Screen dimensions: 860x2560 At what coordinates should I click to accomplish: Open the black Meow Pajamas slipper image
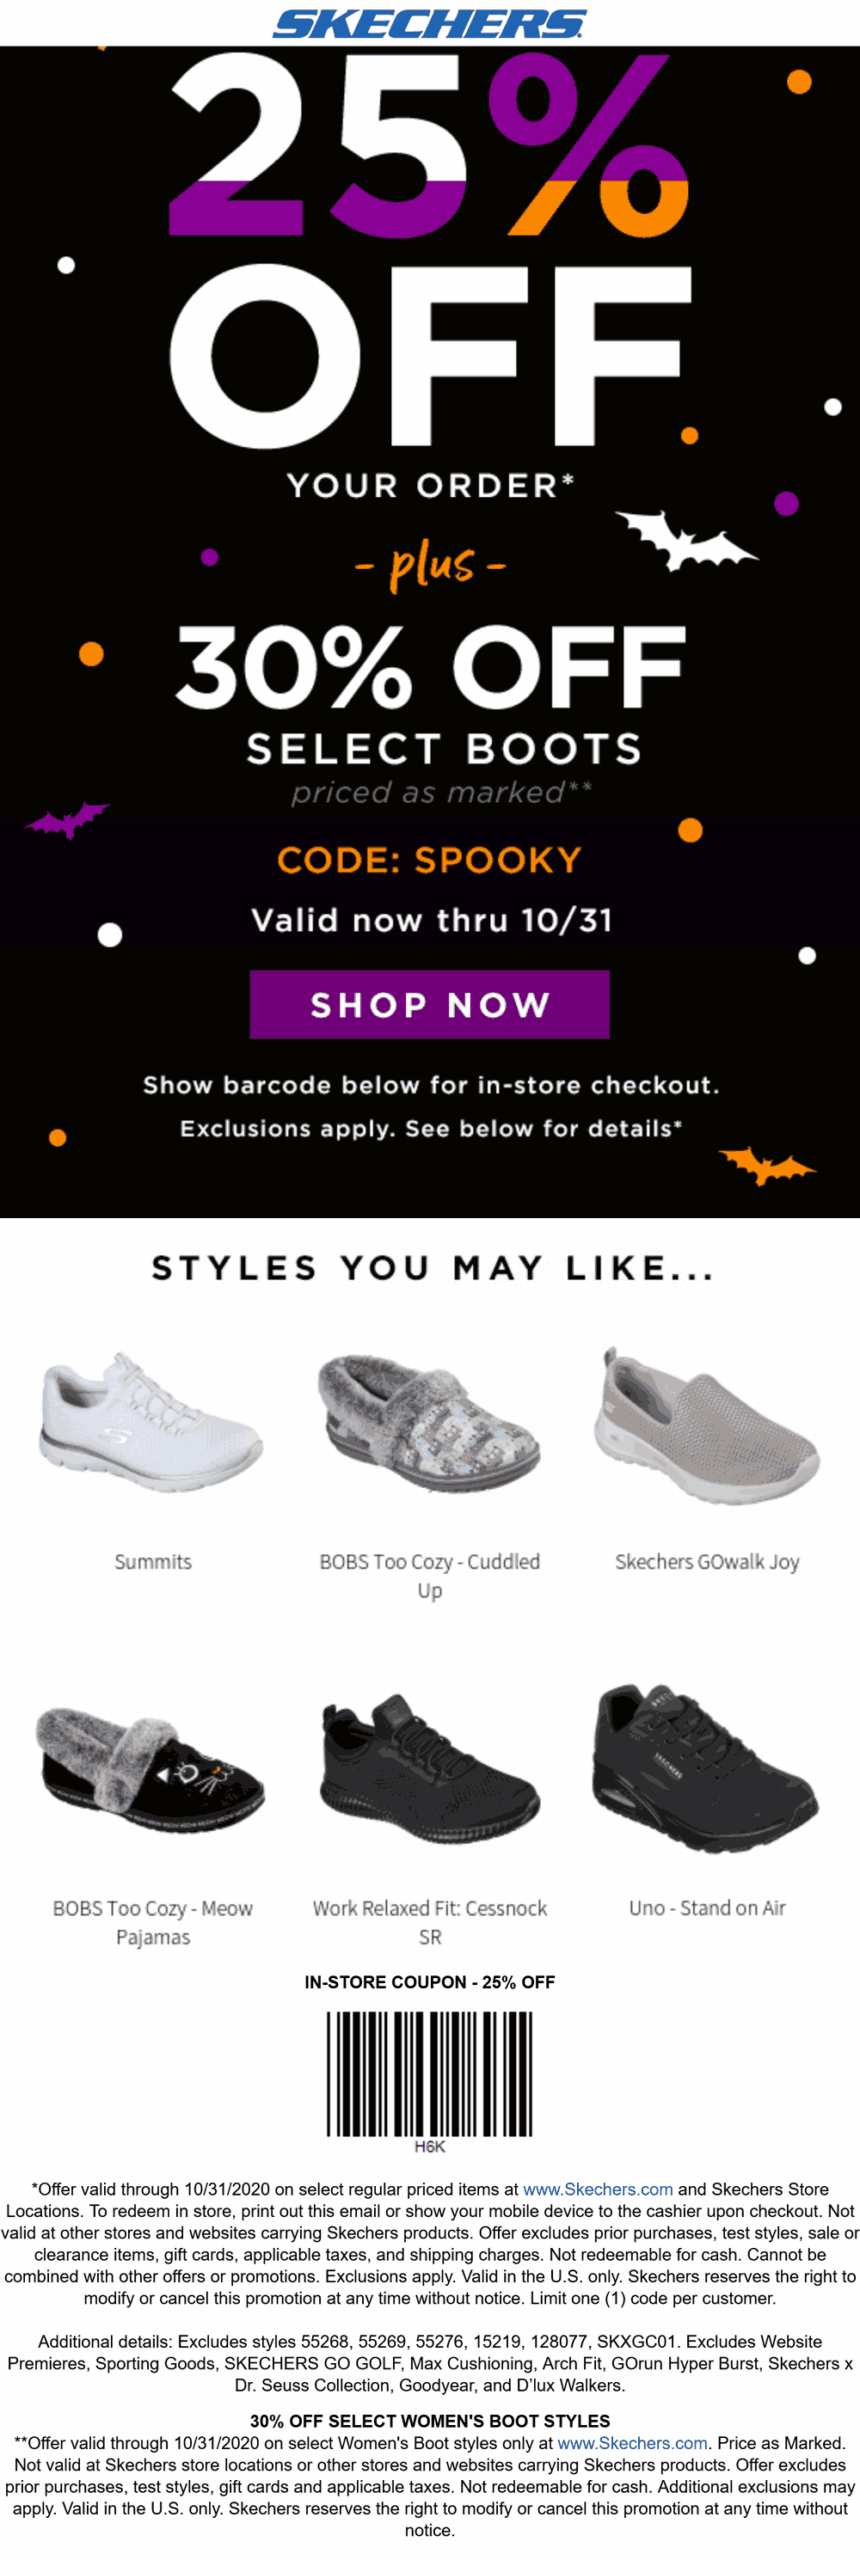pos(152,1769)
